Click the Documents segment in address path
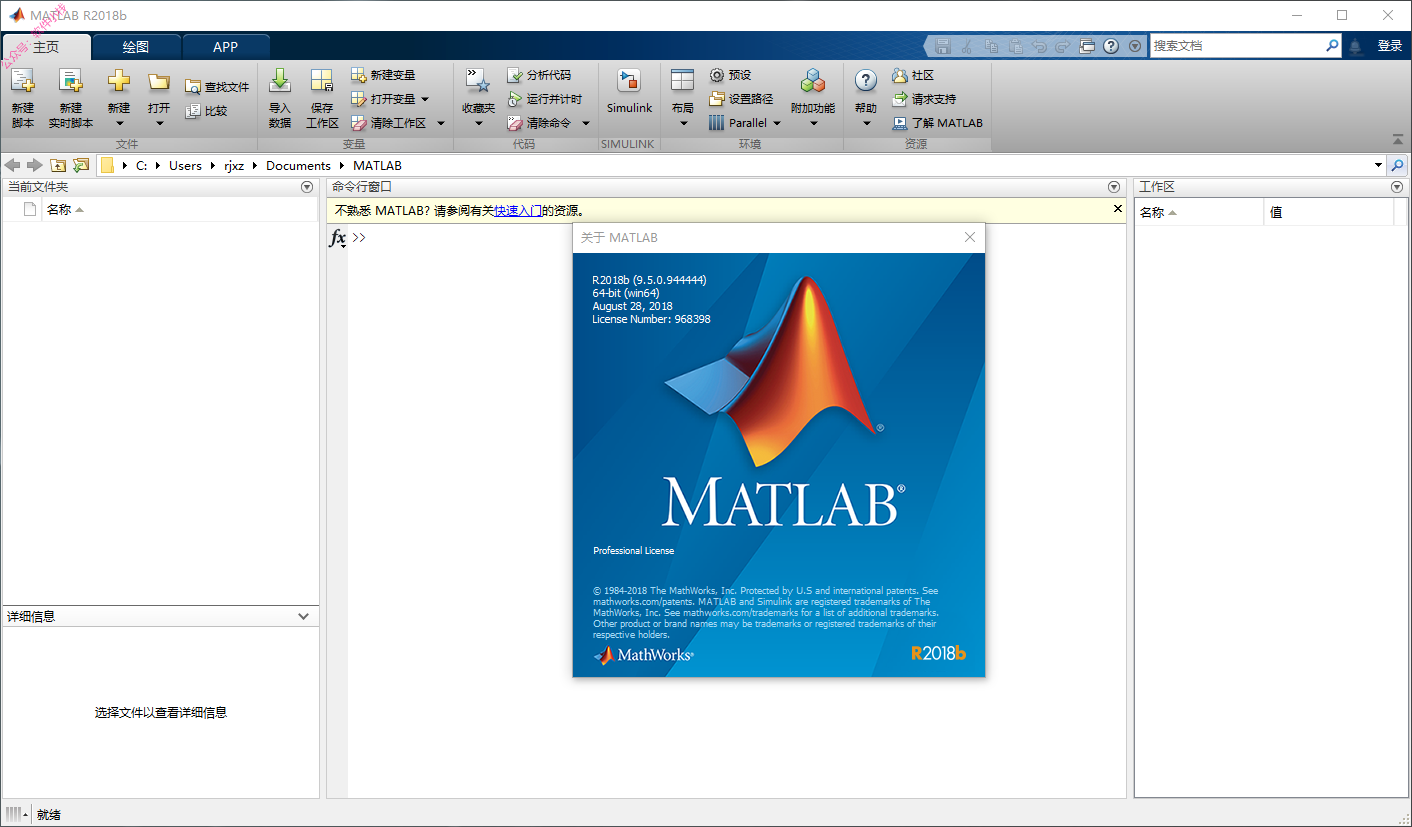The height and width of the screenshot is (827, 1412). tap(298, 166)
